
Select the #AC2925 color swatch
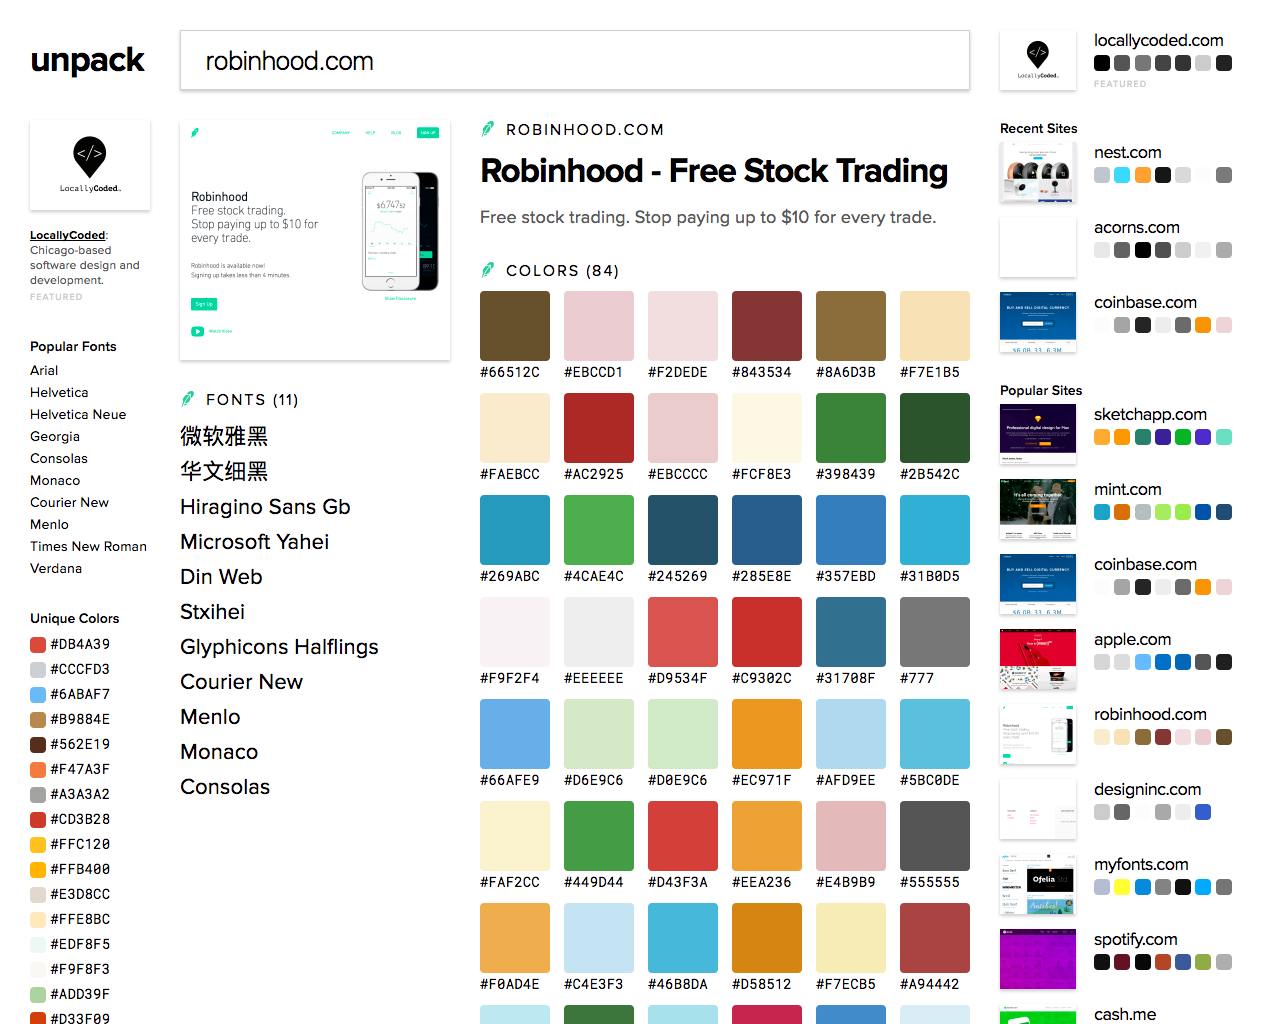pyautogui.click(x=599, y=428)
